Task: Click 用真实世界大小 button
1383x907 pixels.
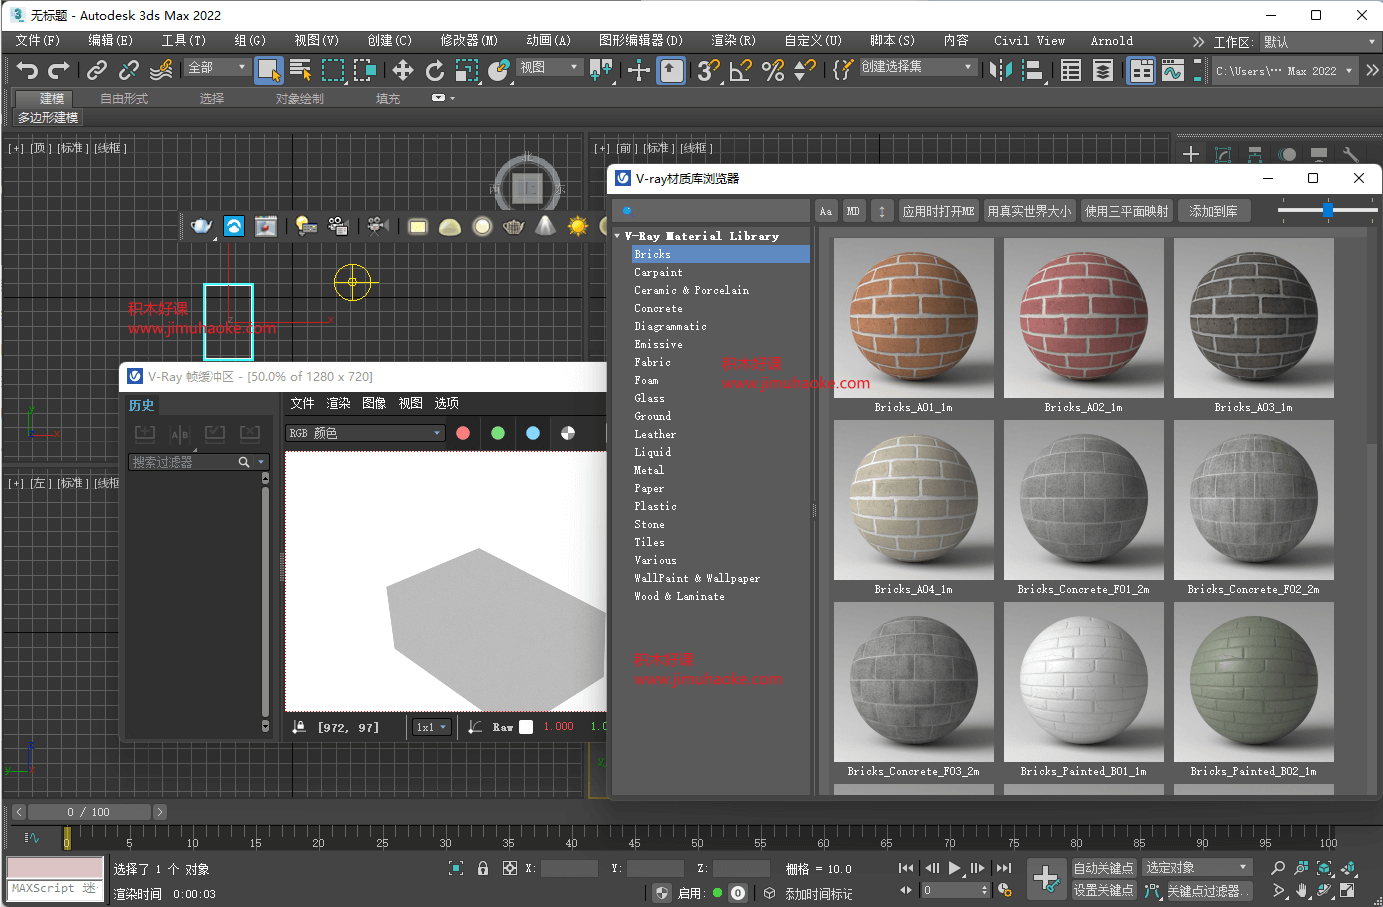Action: [1029, 211]
